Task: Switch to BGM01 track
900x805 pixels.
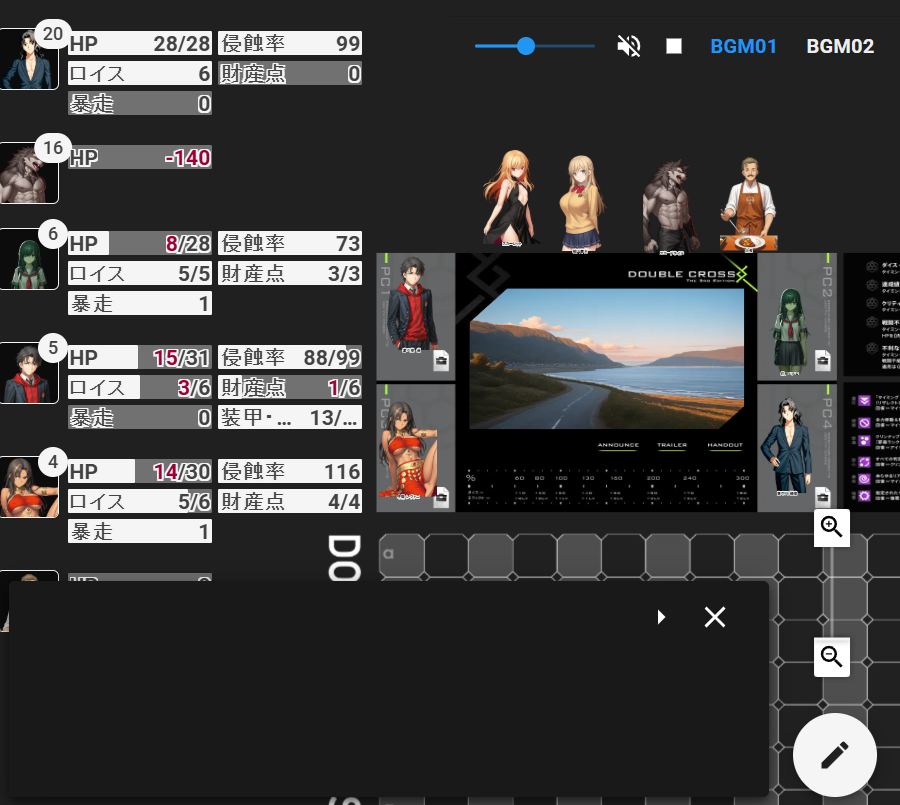Action: click(743, 46)
